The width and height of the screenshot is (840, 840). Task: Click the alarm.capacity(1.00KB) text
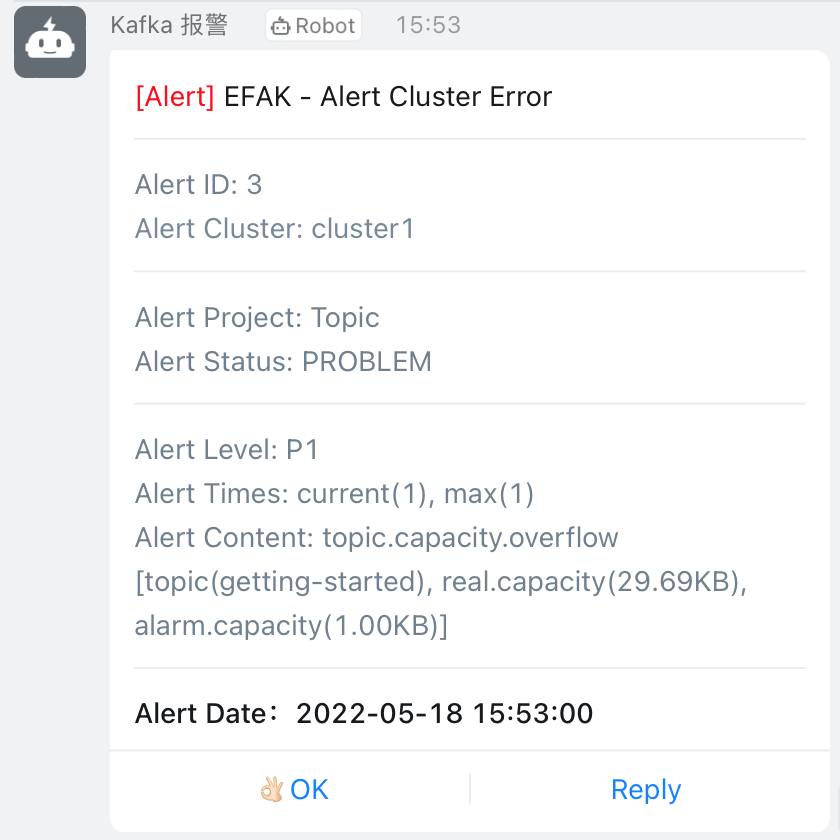pos(291,626)
